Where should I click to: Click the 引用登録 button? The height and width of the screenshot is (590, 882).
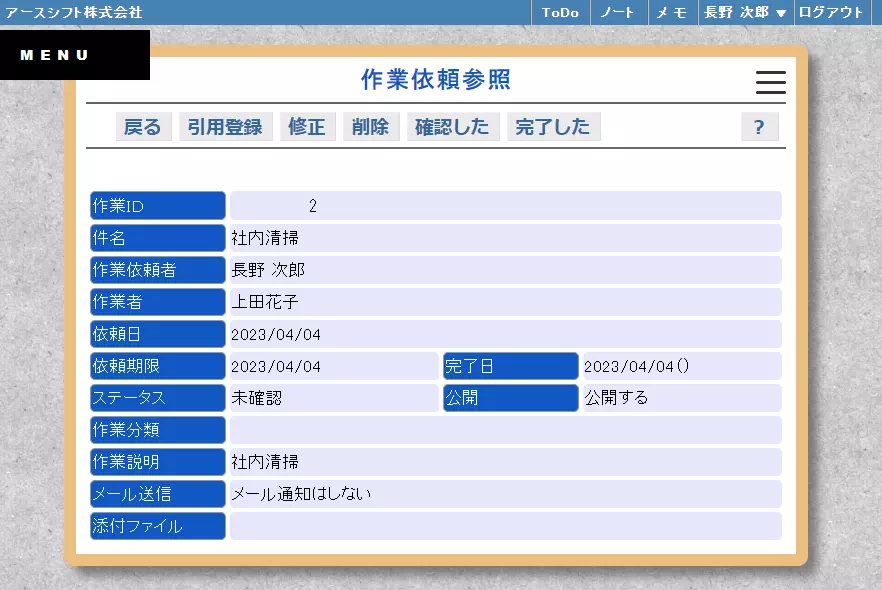pos(225,126)
